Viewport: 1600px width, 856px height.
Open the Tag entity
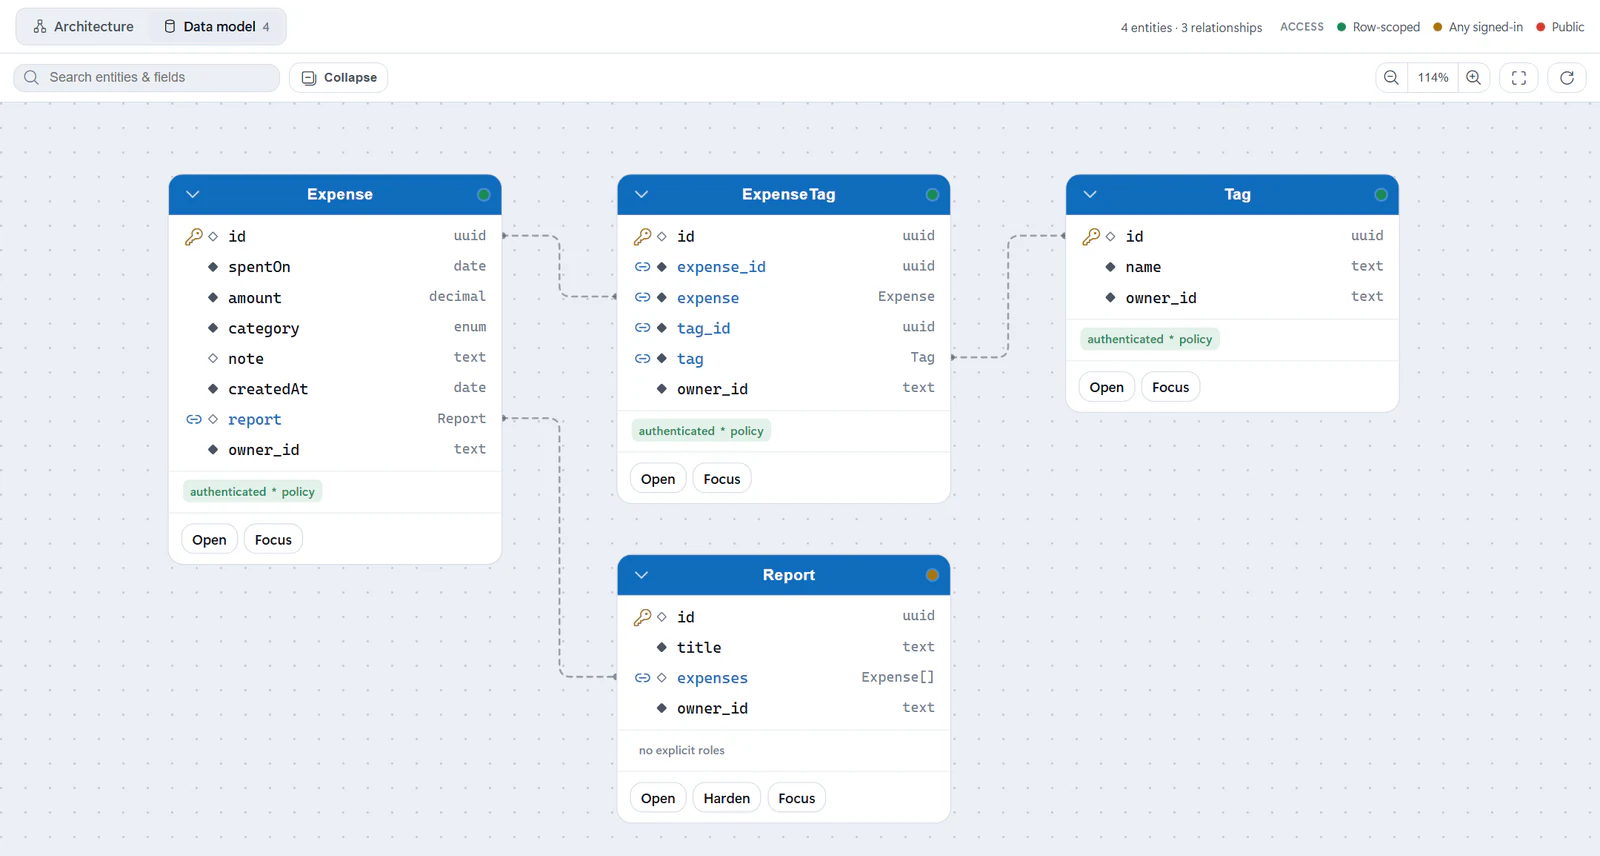pyautogui.click(x=1107, y=387)
